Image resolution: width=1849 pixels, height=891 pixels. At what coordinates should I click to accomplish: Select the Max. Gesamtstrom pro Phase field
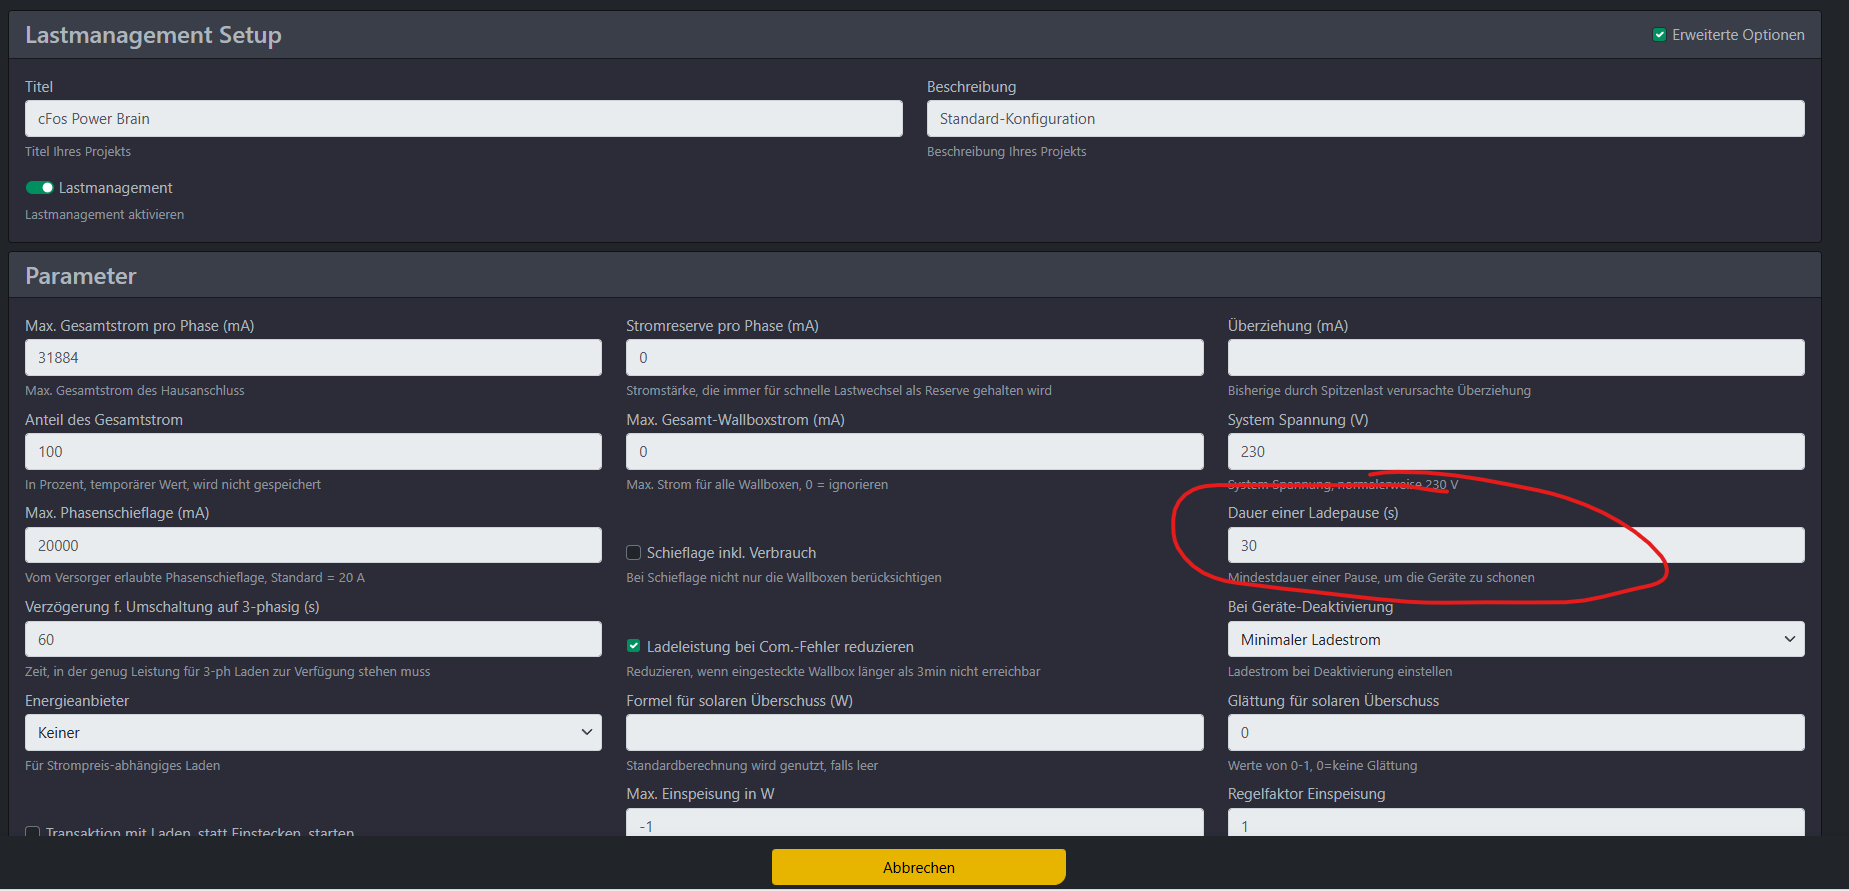(313, 358)
